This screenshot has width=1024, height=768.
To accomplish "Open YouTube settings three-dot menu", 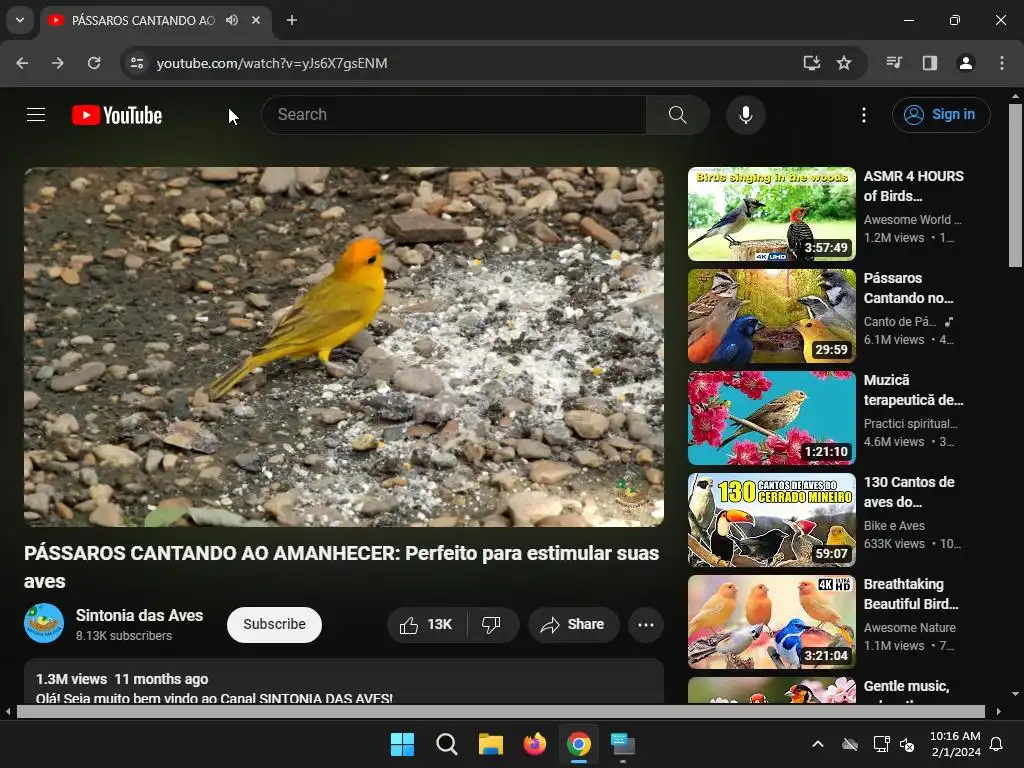I will (863, 115).
